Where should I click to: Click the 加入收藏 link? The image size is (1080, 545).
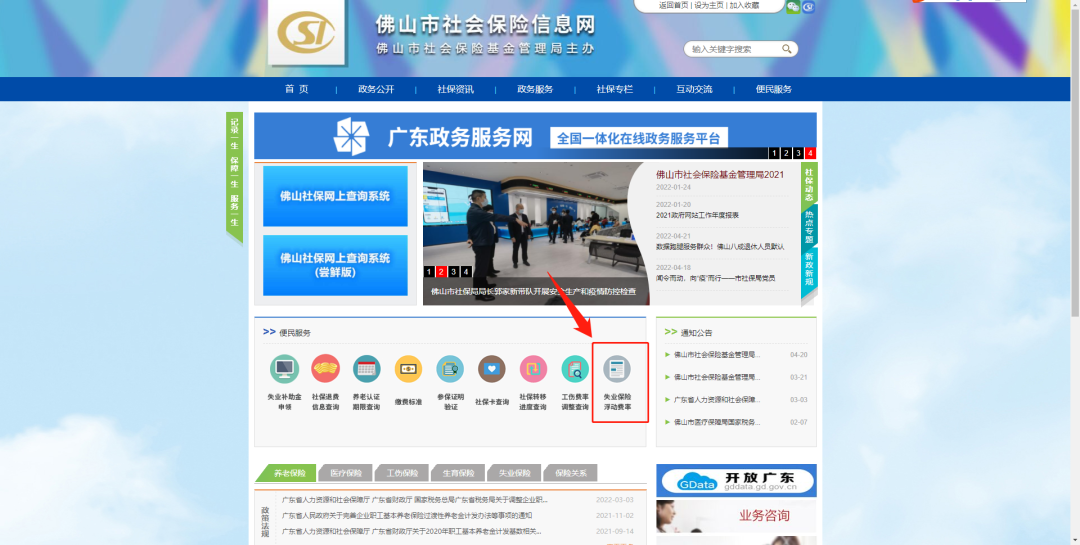tap(745, 5)
